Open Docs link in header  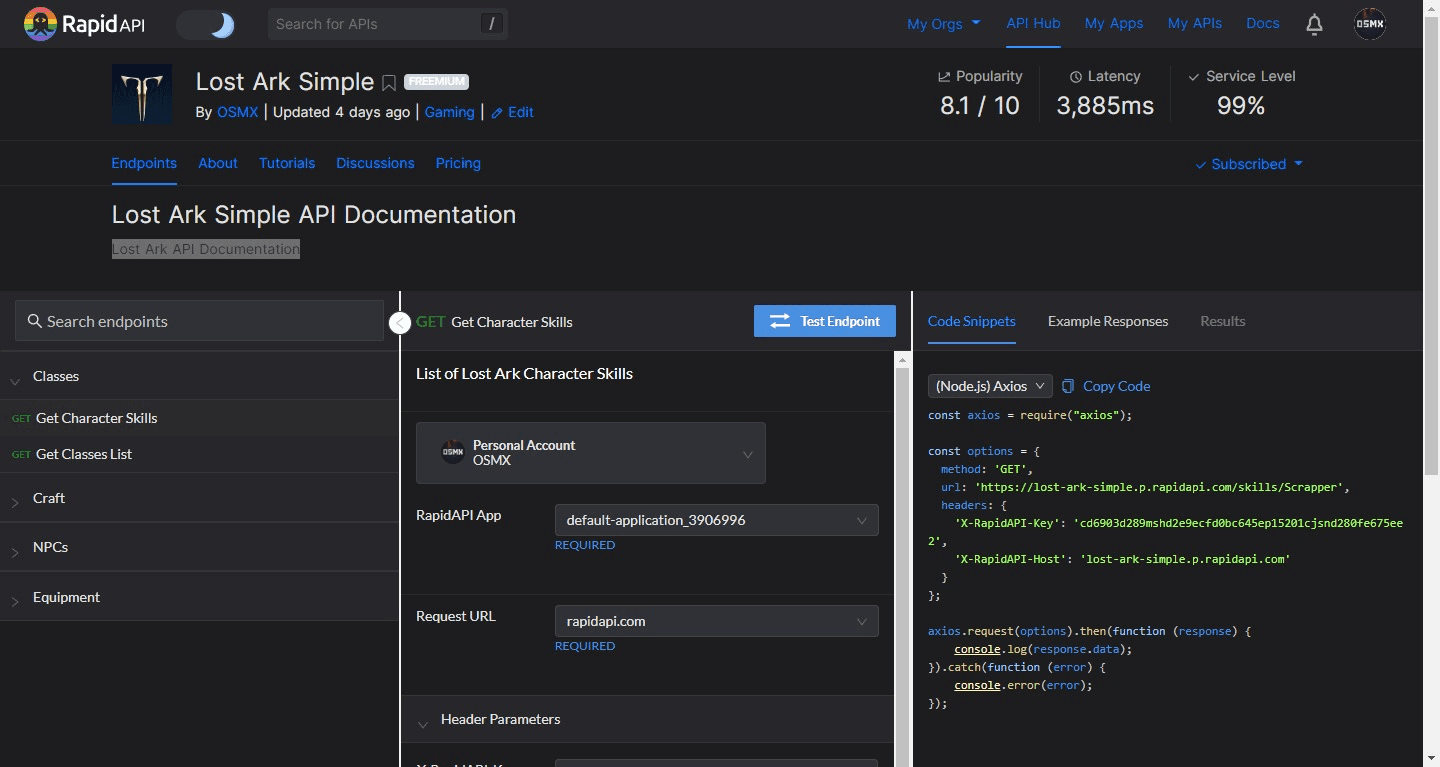tap(1263, 23)
